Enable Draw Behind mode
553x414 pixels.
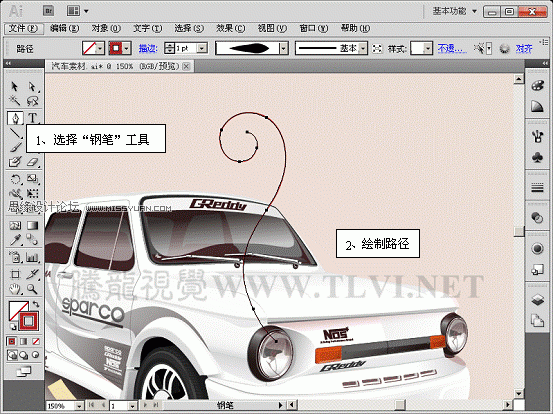pyautogui.click(x=24, y=355)
